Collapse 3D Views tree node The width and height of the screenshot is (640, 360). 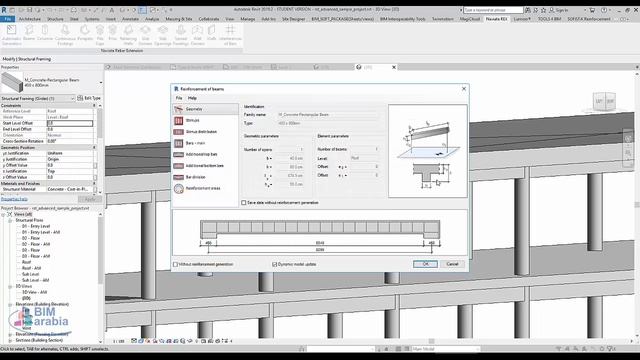click(x=10, y=287)
